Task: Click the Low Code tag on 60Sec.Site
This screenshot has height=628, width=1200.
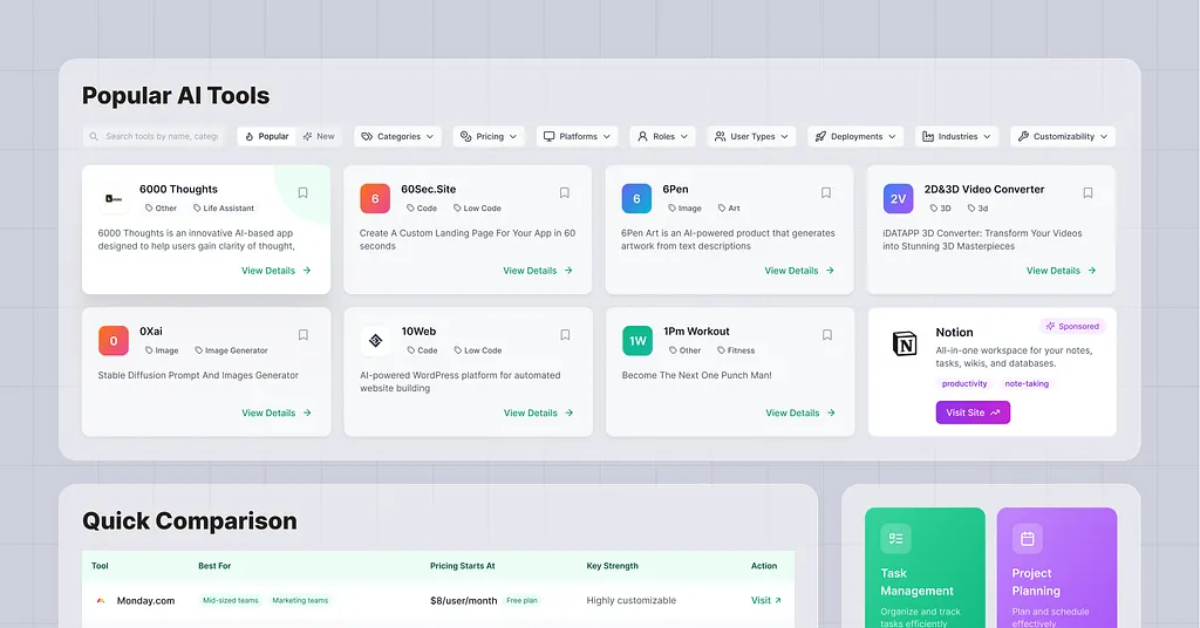Action: coord(477,208)
